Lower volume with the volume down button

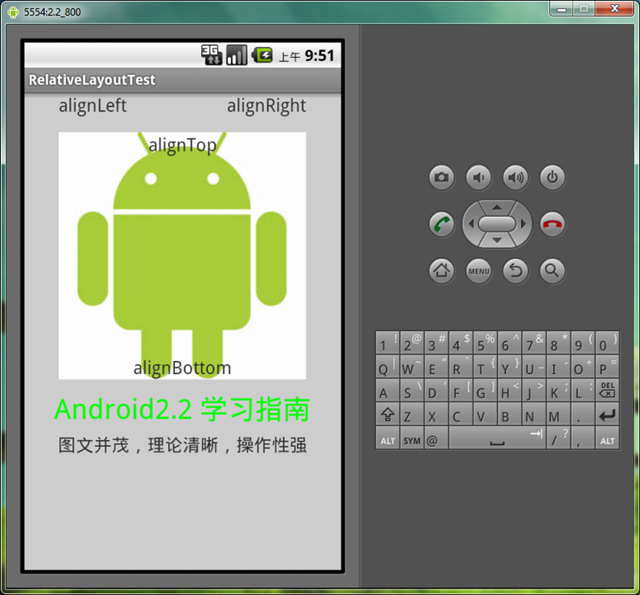tap(479, 178)
